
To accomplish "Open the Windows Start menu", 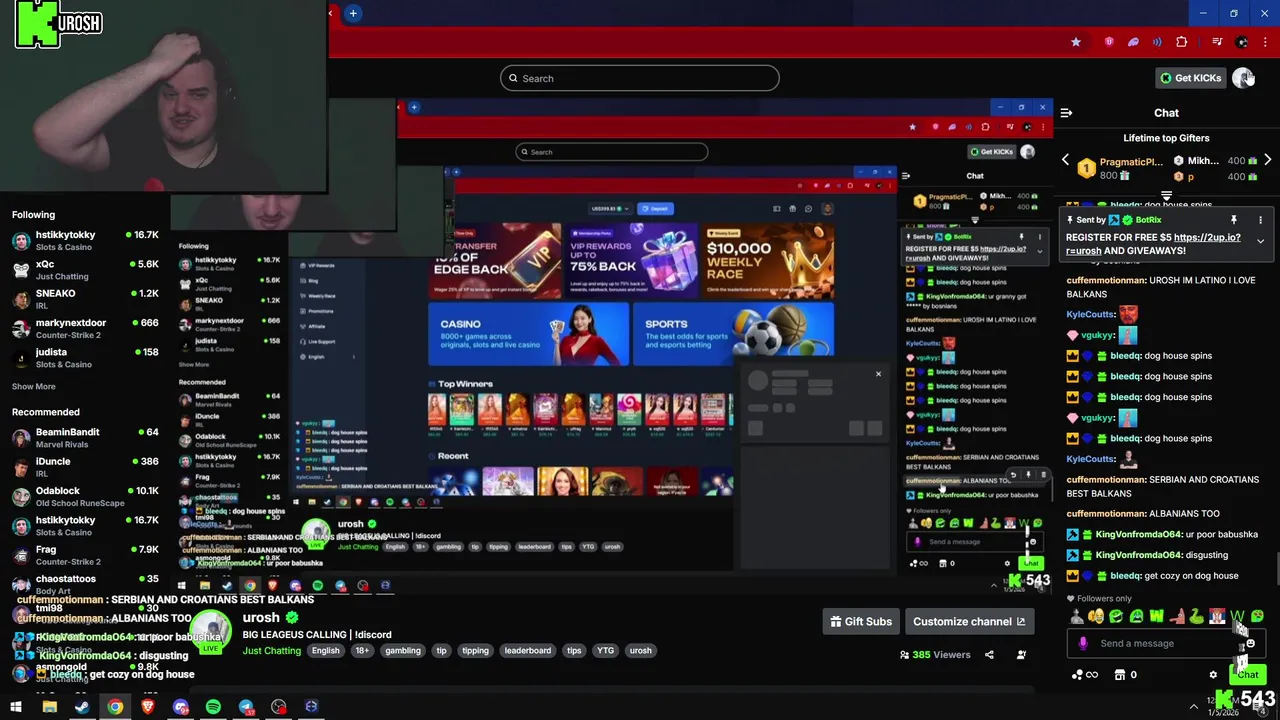I will [16, 707].
